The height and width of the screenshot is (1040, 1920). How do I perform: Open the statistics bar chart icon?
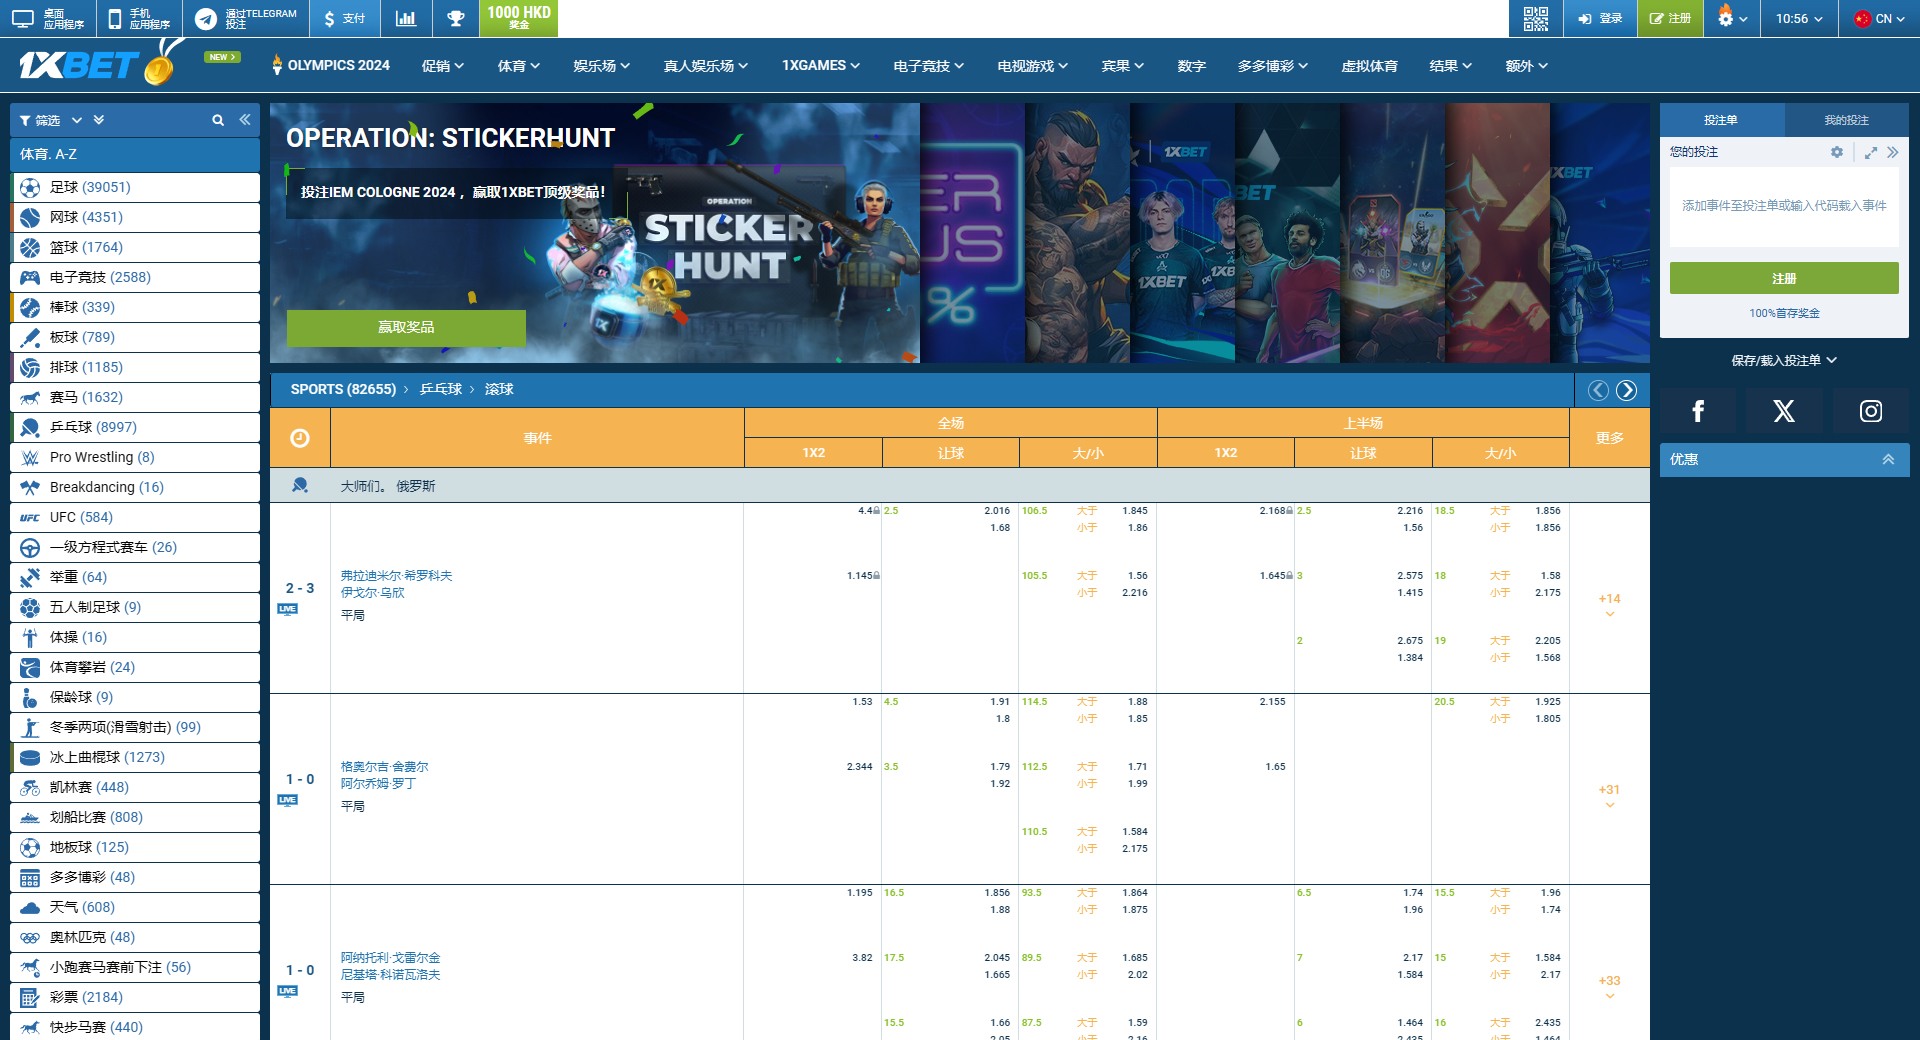(x=406, y=18)
